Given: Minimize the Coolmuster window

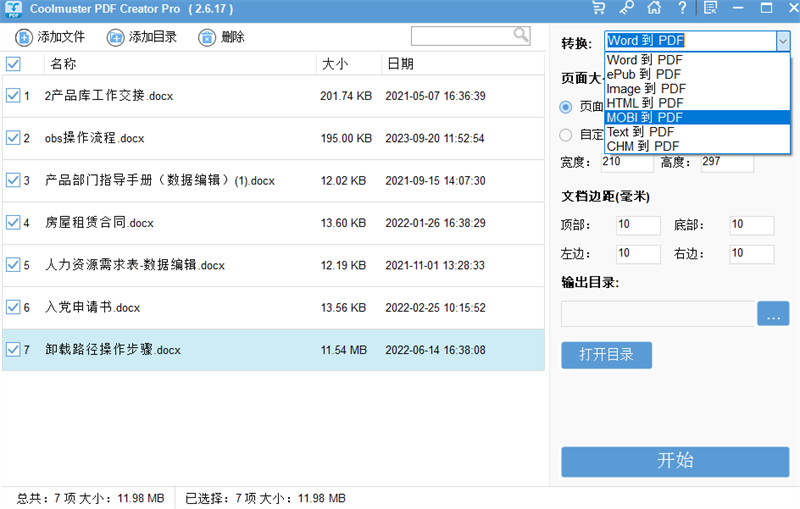Looking at the screenshot, I should point(738,8).
